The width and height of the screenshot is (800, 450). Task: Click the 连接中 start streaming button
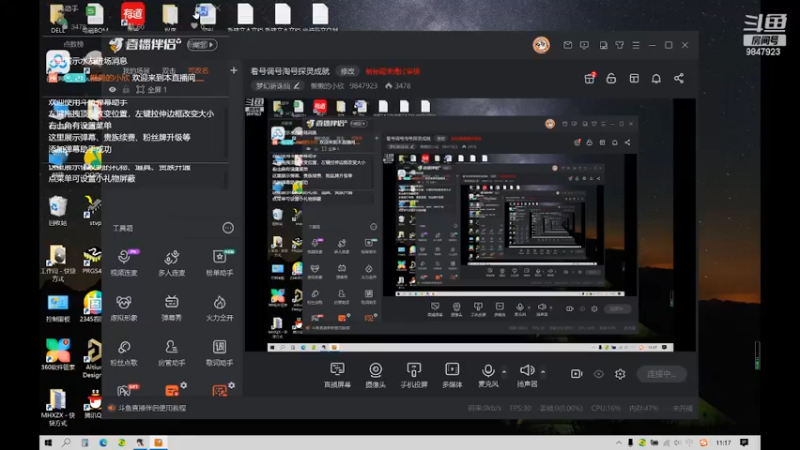662,374
